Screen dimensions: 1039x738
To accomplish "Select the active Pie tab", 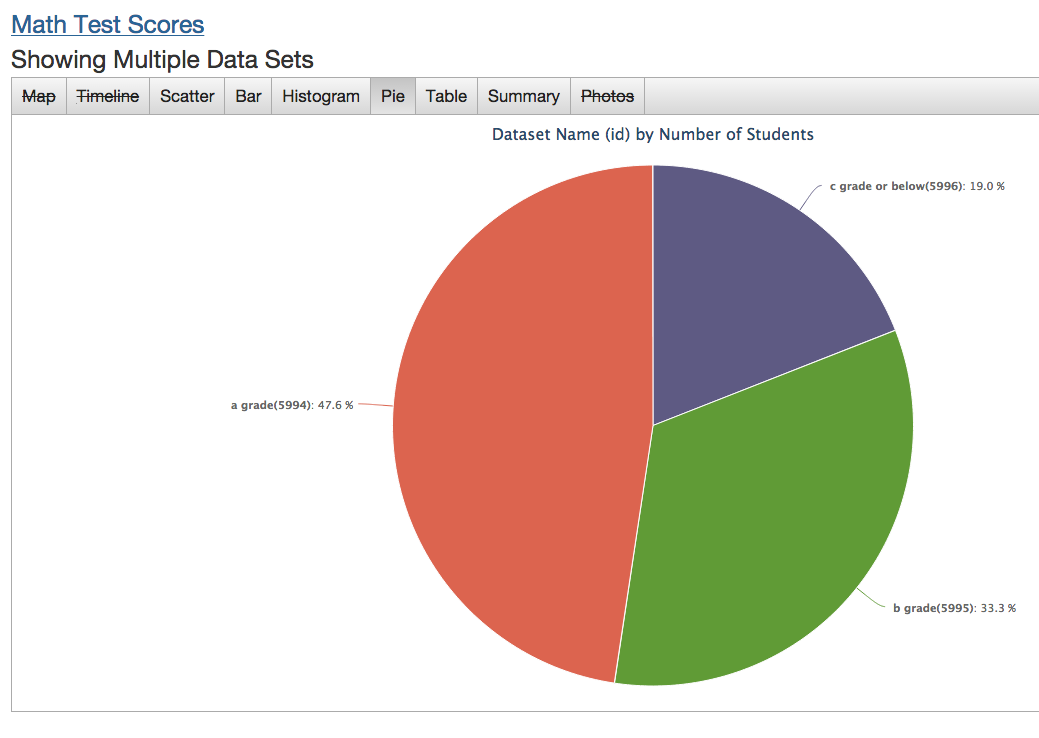I will tap(392, 96).
